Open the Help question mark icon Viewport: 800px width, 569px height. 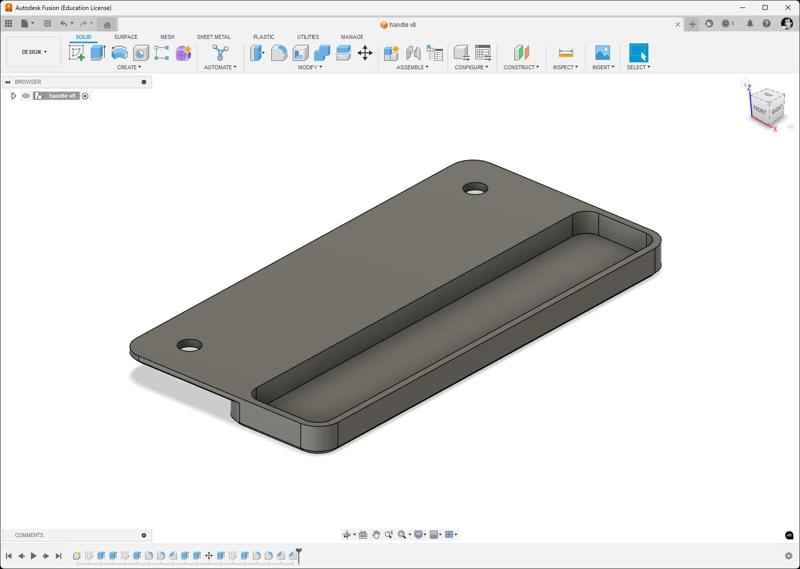(766, 23)
